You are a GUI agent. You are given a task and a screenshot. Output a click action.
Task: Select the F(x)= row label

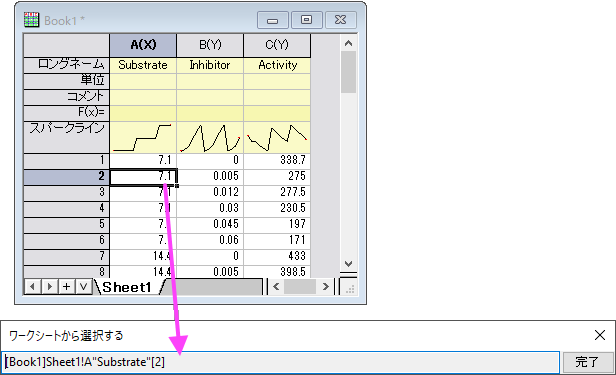[x=66, y=113]
